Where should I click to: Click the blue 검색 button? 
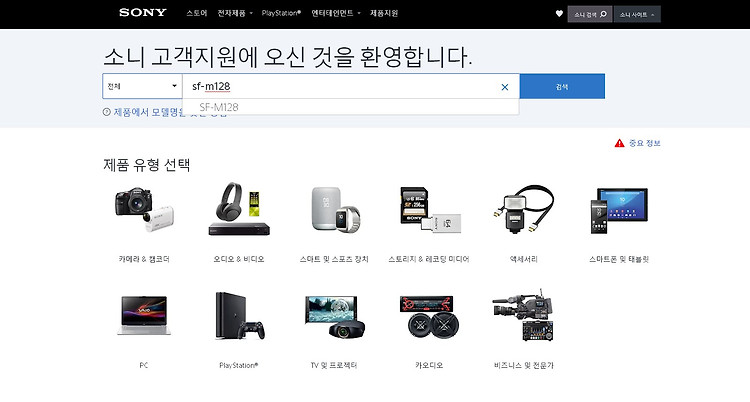562,87
